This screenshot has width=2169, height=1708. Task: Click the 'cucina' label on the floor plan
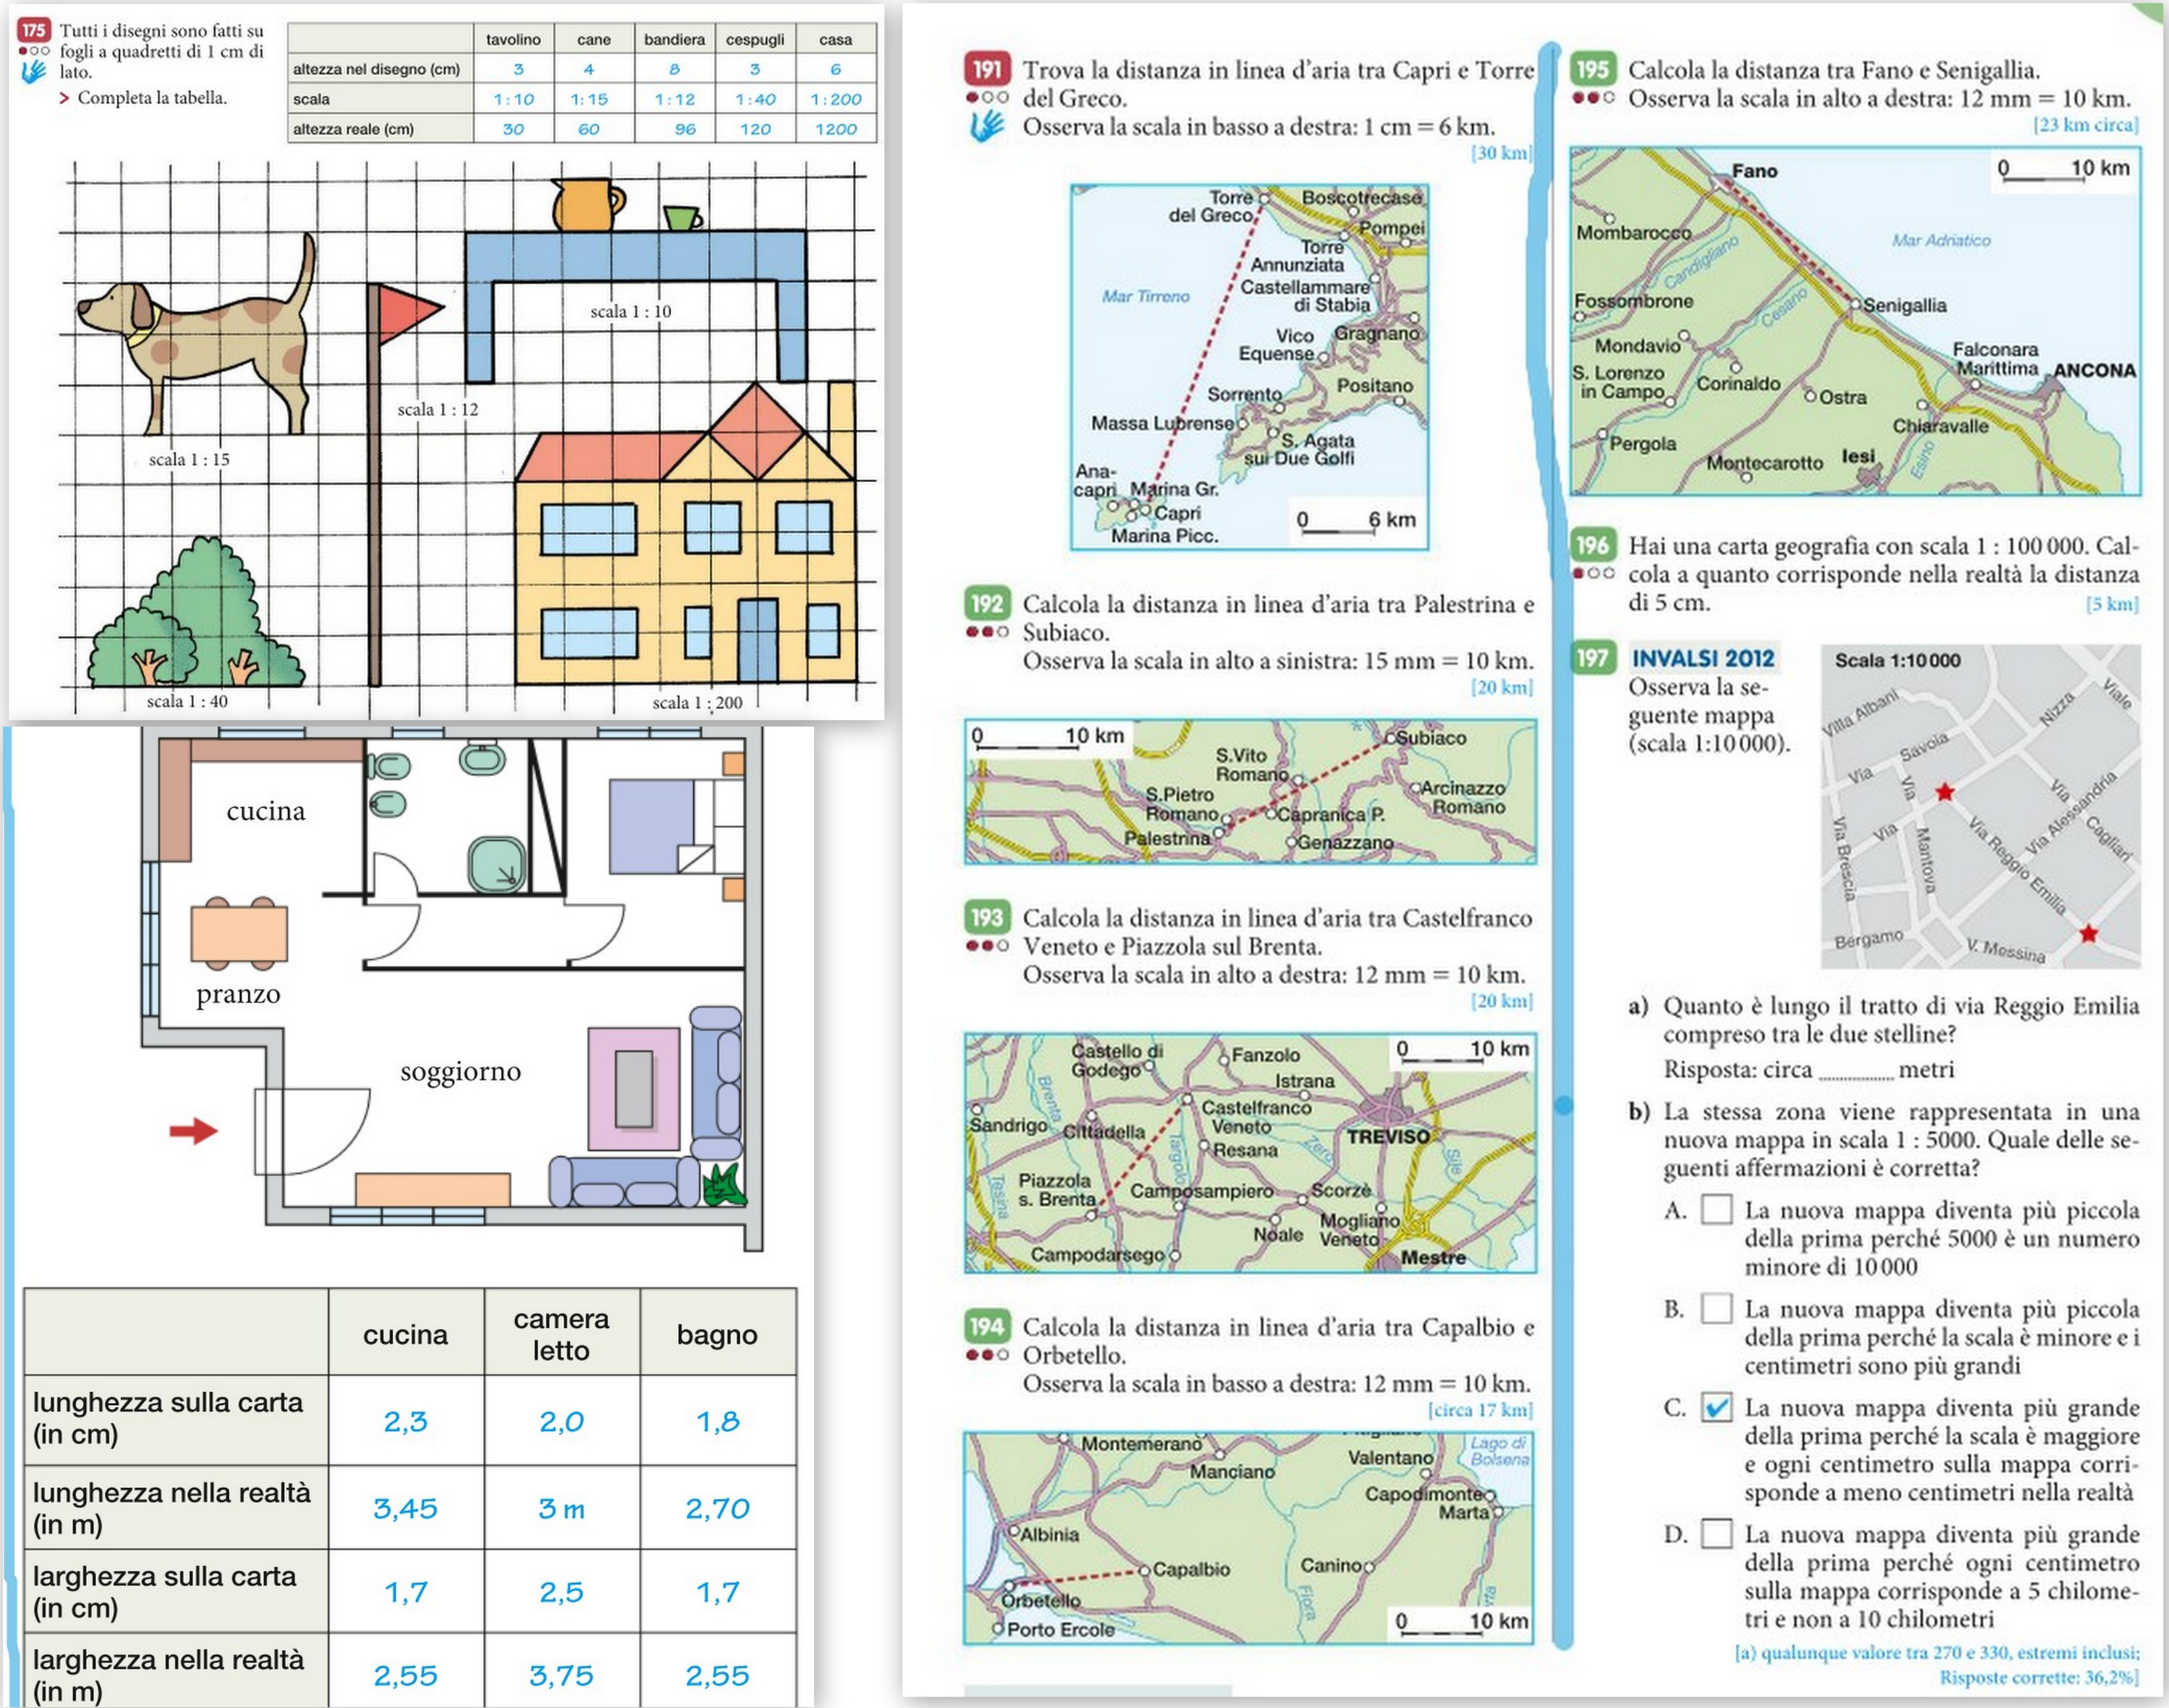tap(266, 810)
